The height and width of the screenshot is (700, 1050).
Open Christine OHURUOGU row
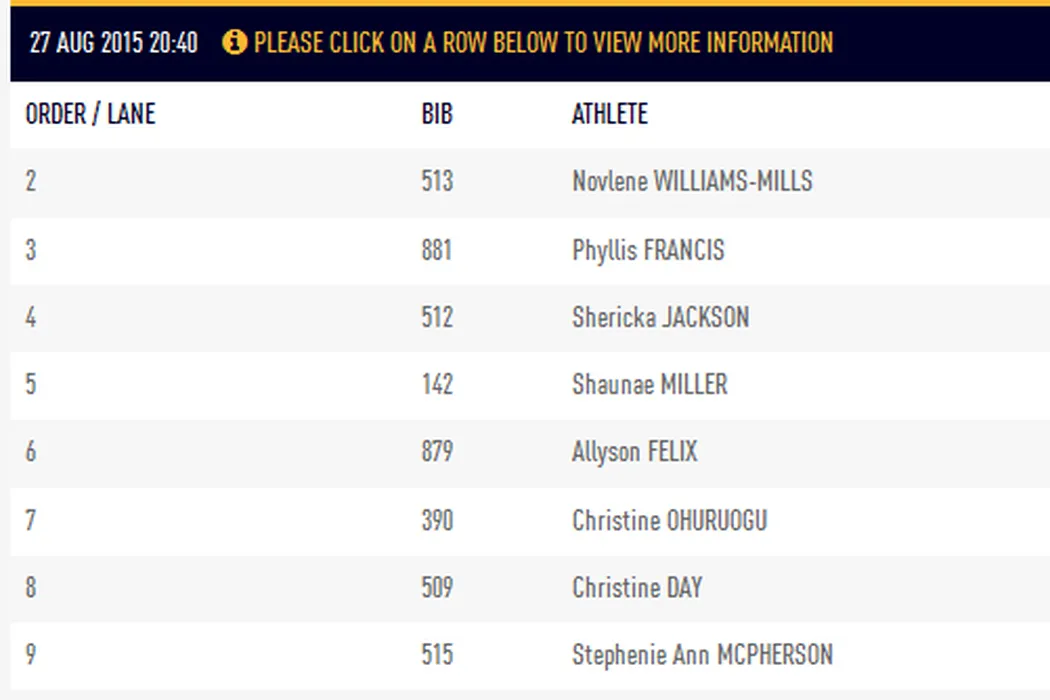pos(669,520)
